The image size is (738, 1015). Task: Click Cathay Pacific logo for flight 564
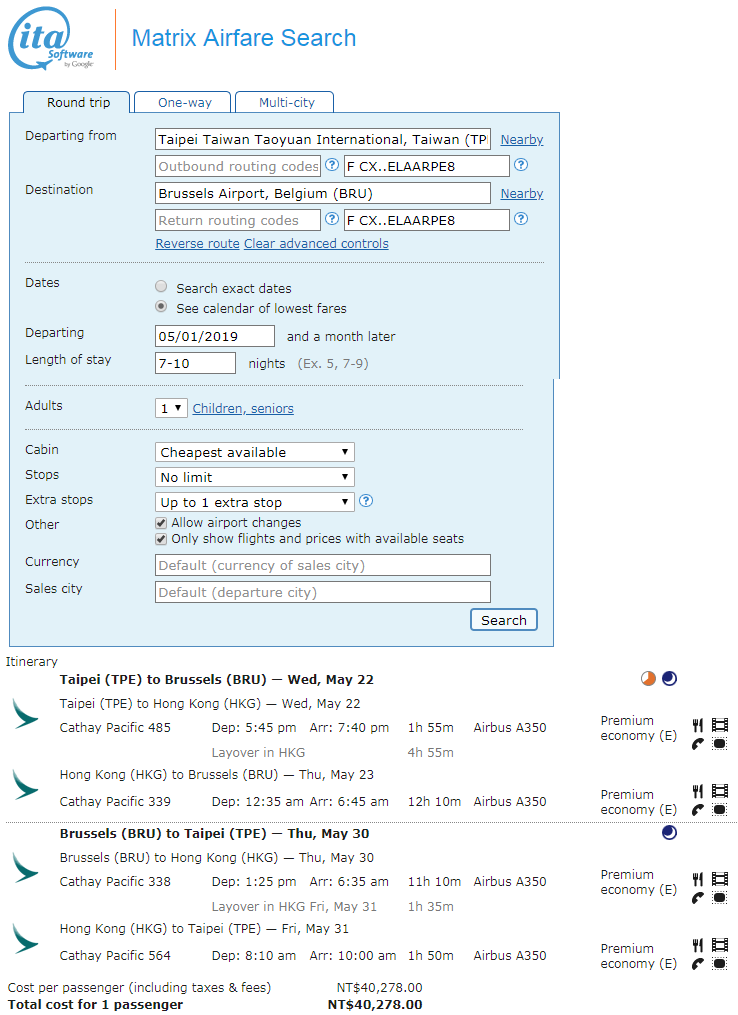point(25,939)
